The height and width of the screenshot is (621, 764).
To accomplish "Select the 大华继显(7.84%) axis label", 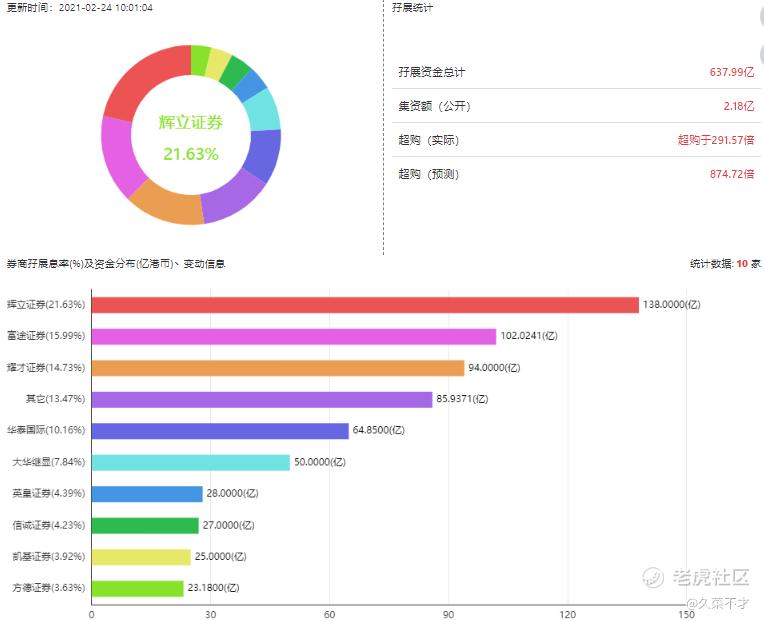I will (x=49, y=462).
